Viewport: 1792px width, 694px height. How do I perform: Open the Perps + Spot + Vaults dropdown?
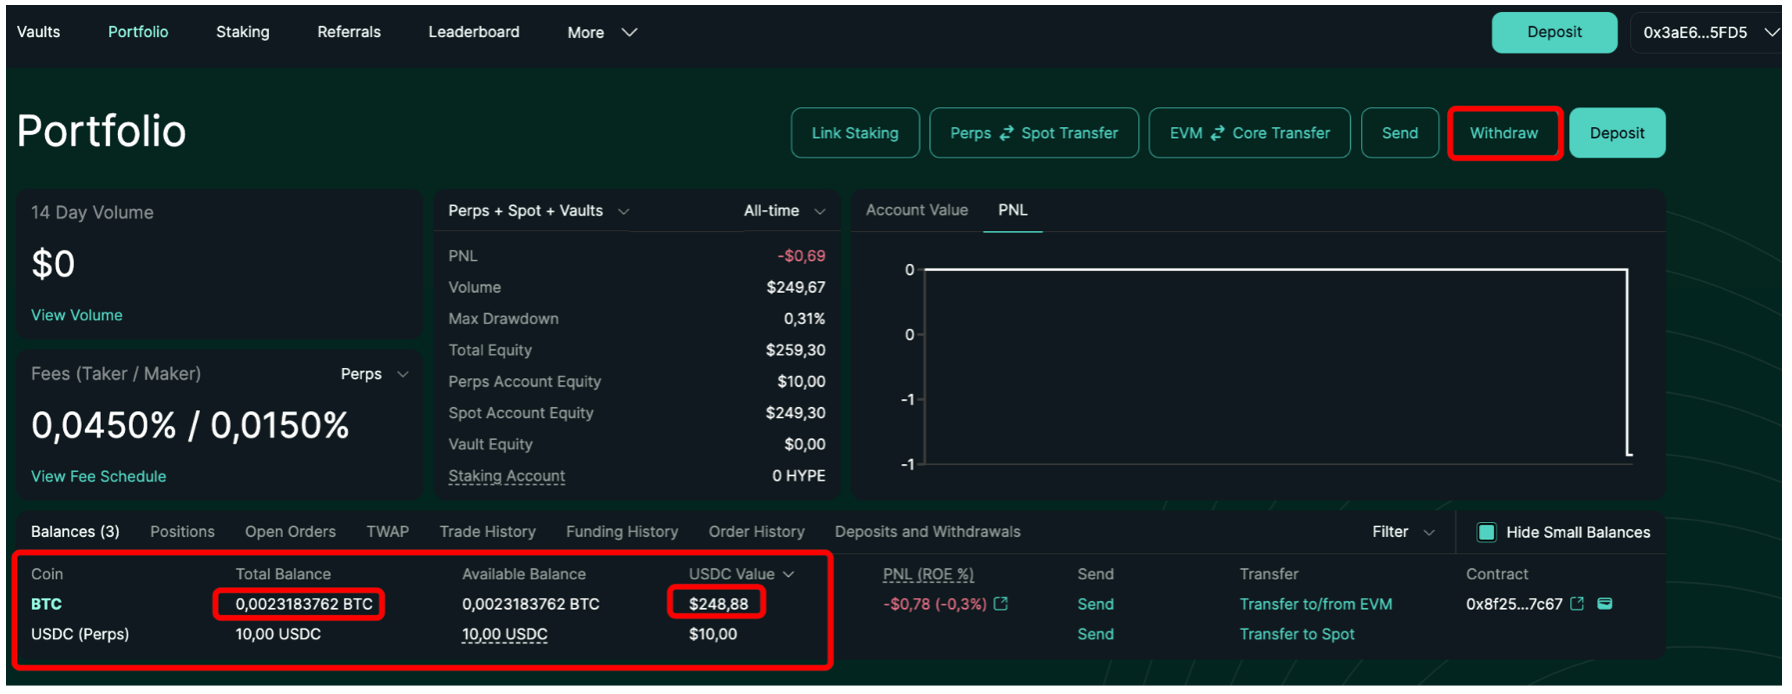[x=538, y=211]
